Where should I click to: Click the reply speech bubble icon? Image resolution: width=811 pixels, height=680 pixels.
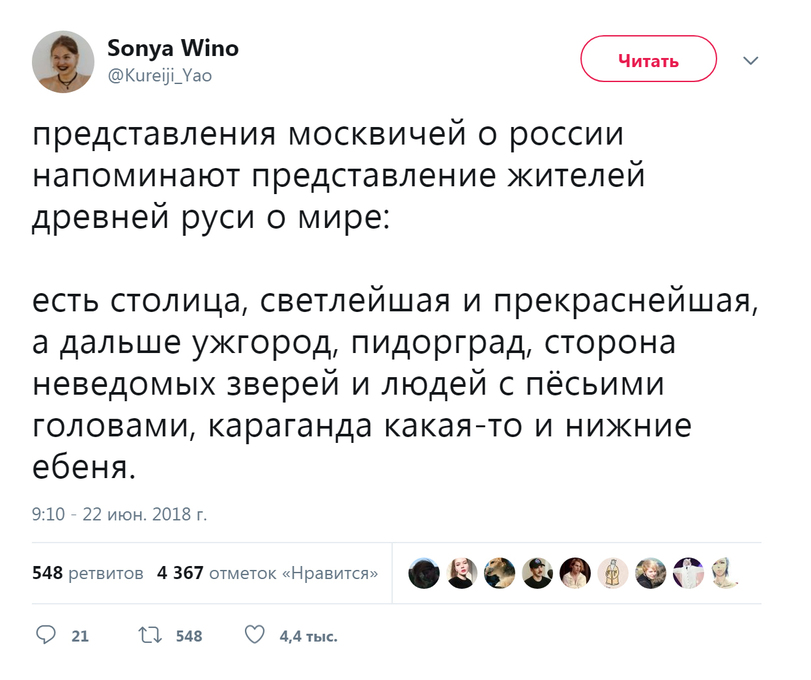[46, 635]
